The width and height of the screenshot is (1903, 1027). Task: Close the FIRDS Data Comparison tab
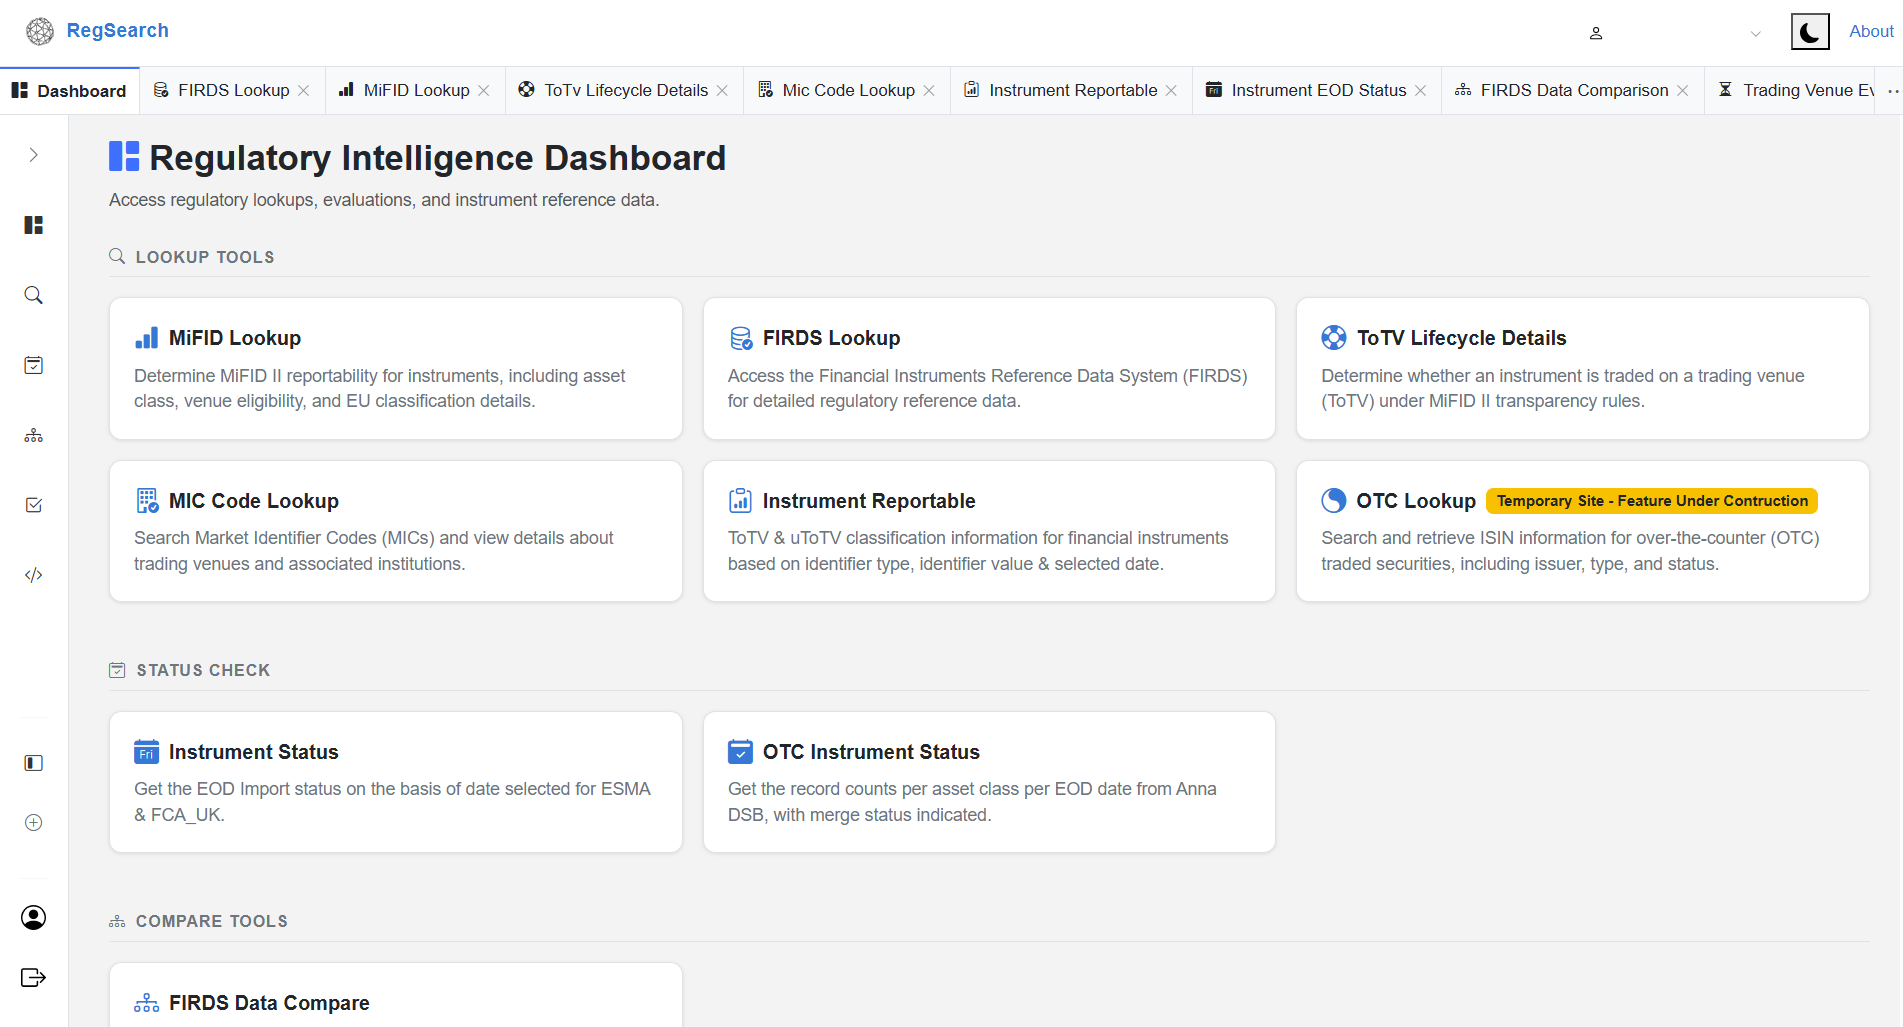pyautogui.click(x=1683, y=90)
